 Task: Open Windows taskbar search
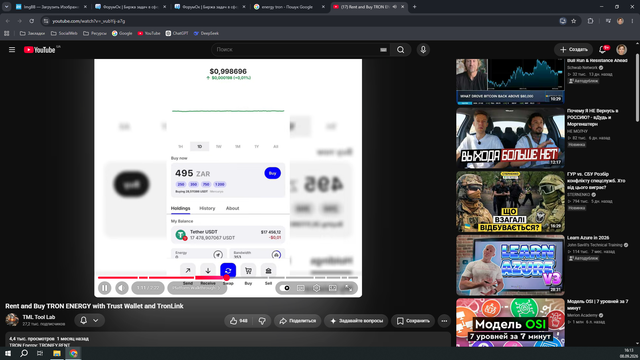24,353
